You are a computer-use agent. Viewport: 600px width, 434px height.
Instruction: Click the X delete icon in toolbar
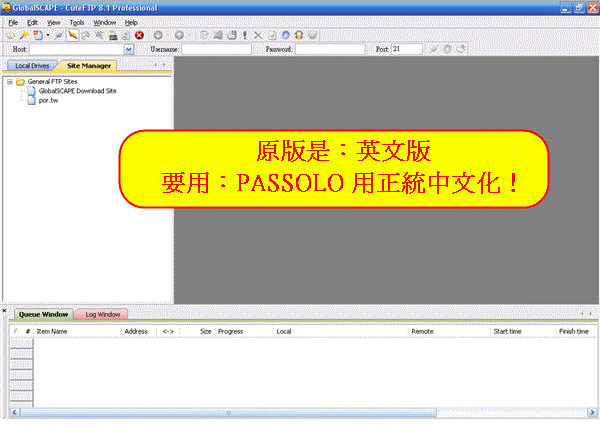tap(258, 35)
